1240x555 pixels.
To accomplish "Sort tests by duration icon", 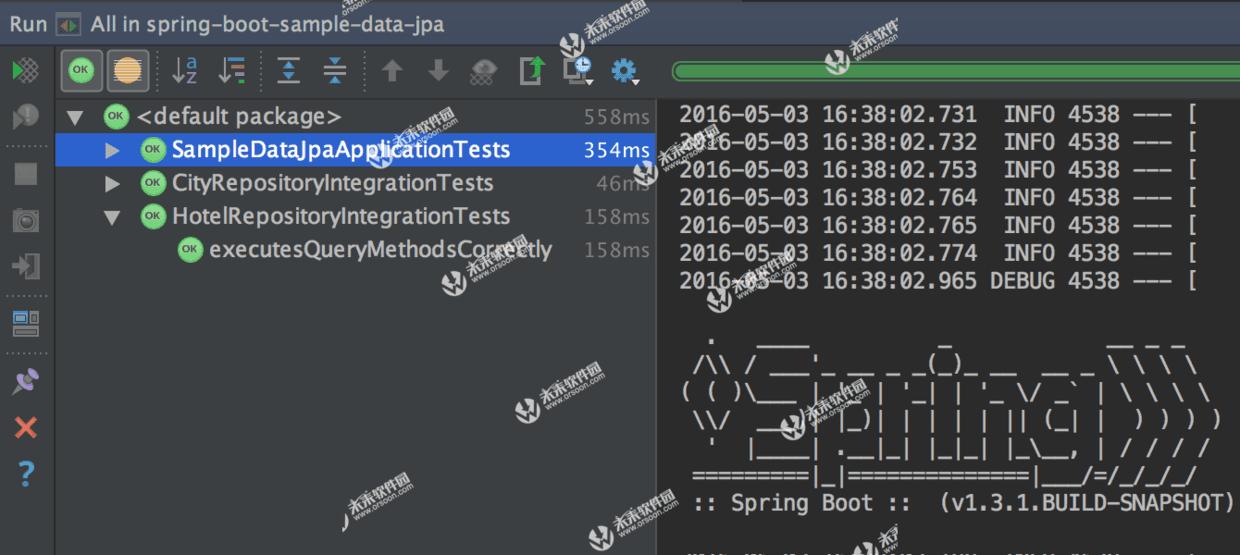I will point(232,71).
